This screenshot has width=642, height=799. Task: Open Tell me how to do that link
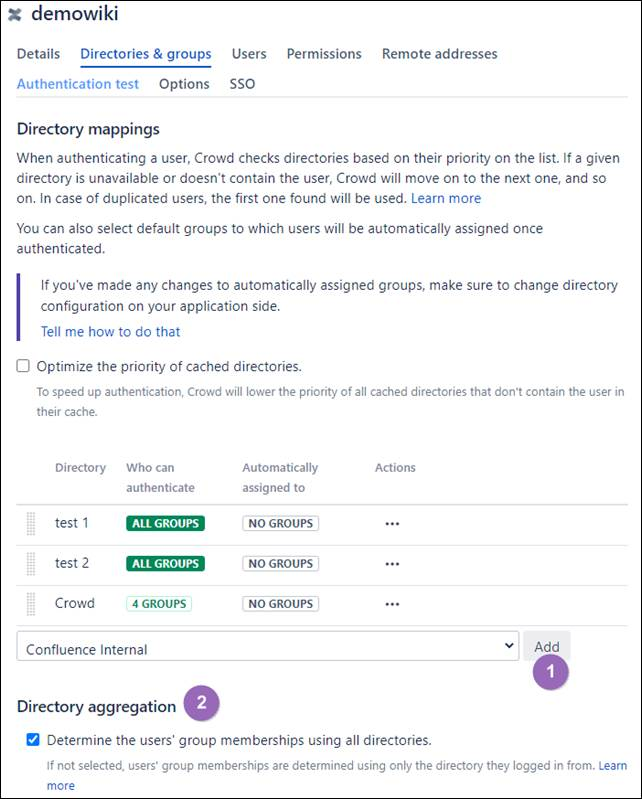point(111,332)
